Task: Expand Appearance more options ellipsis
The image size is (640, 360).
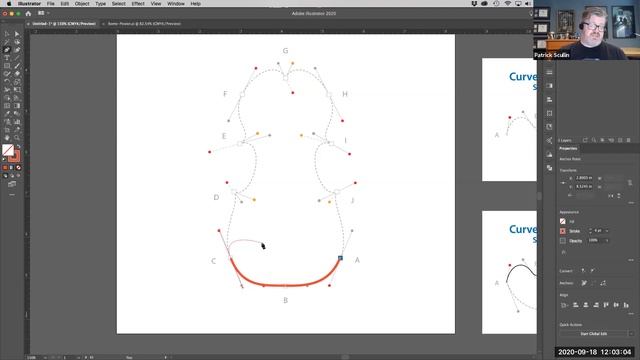Action: pyautogui.click(x=631, y=260)
